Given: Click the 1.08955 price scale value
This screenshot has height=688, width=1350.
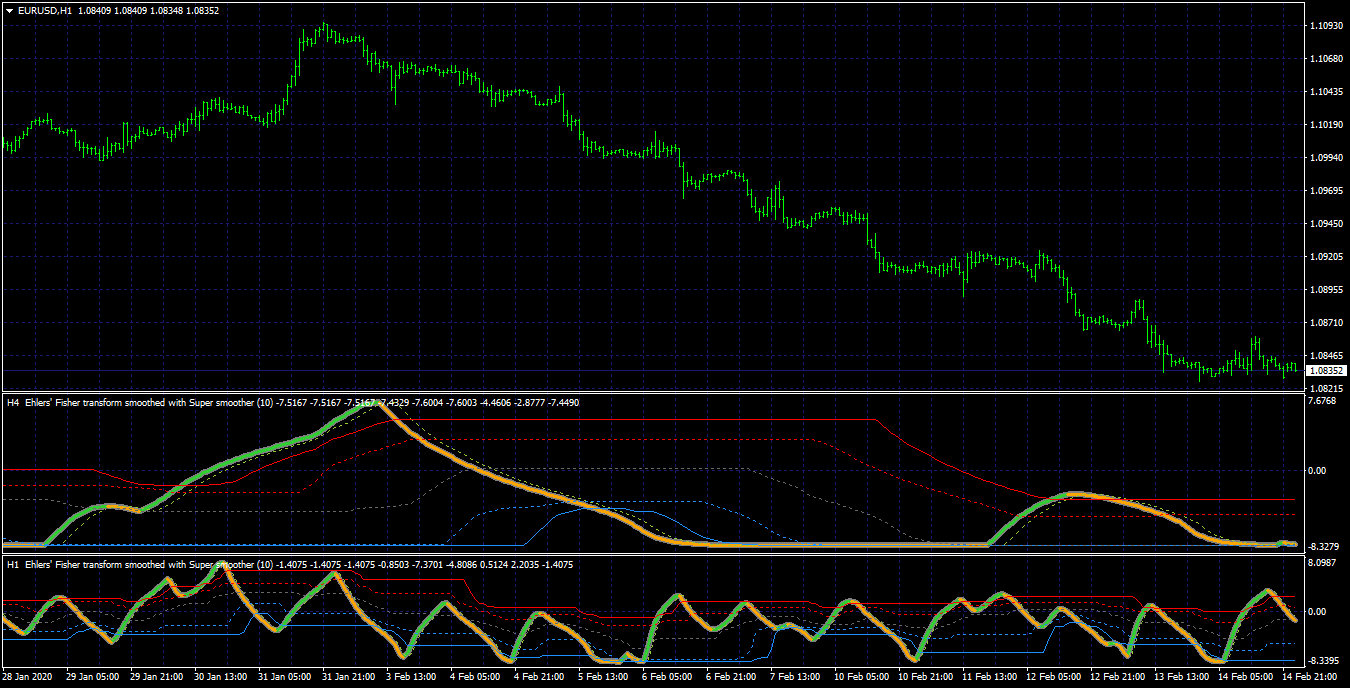Looking at the screenshot, I should pos(1325,290).
